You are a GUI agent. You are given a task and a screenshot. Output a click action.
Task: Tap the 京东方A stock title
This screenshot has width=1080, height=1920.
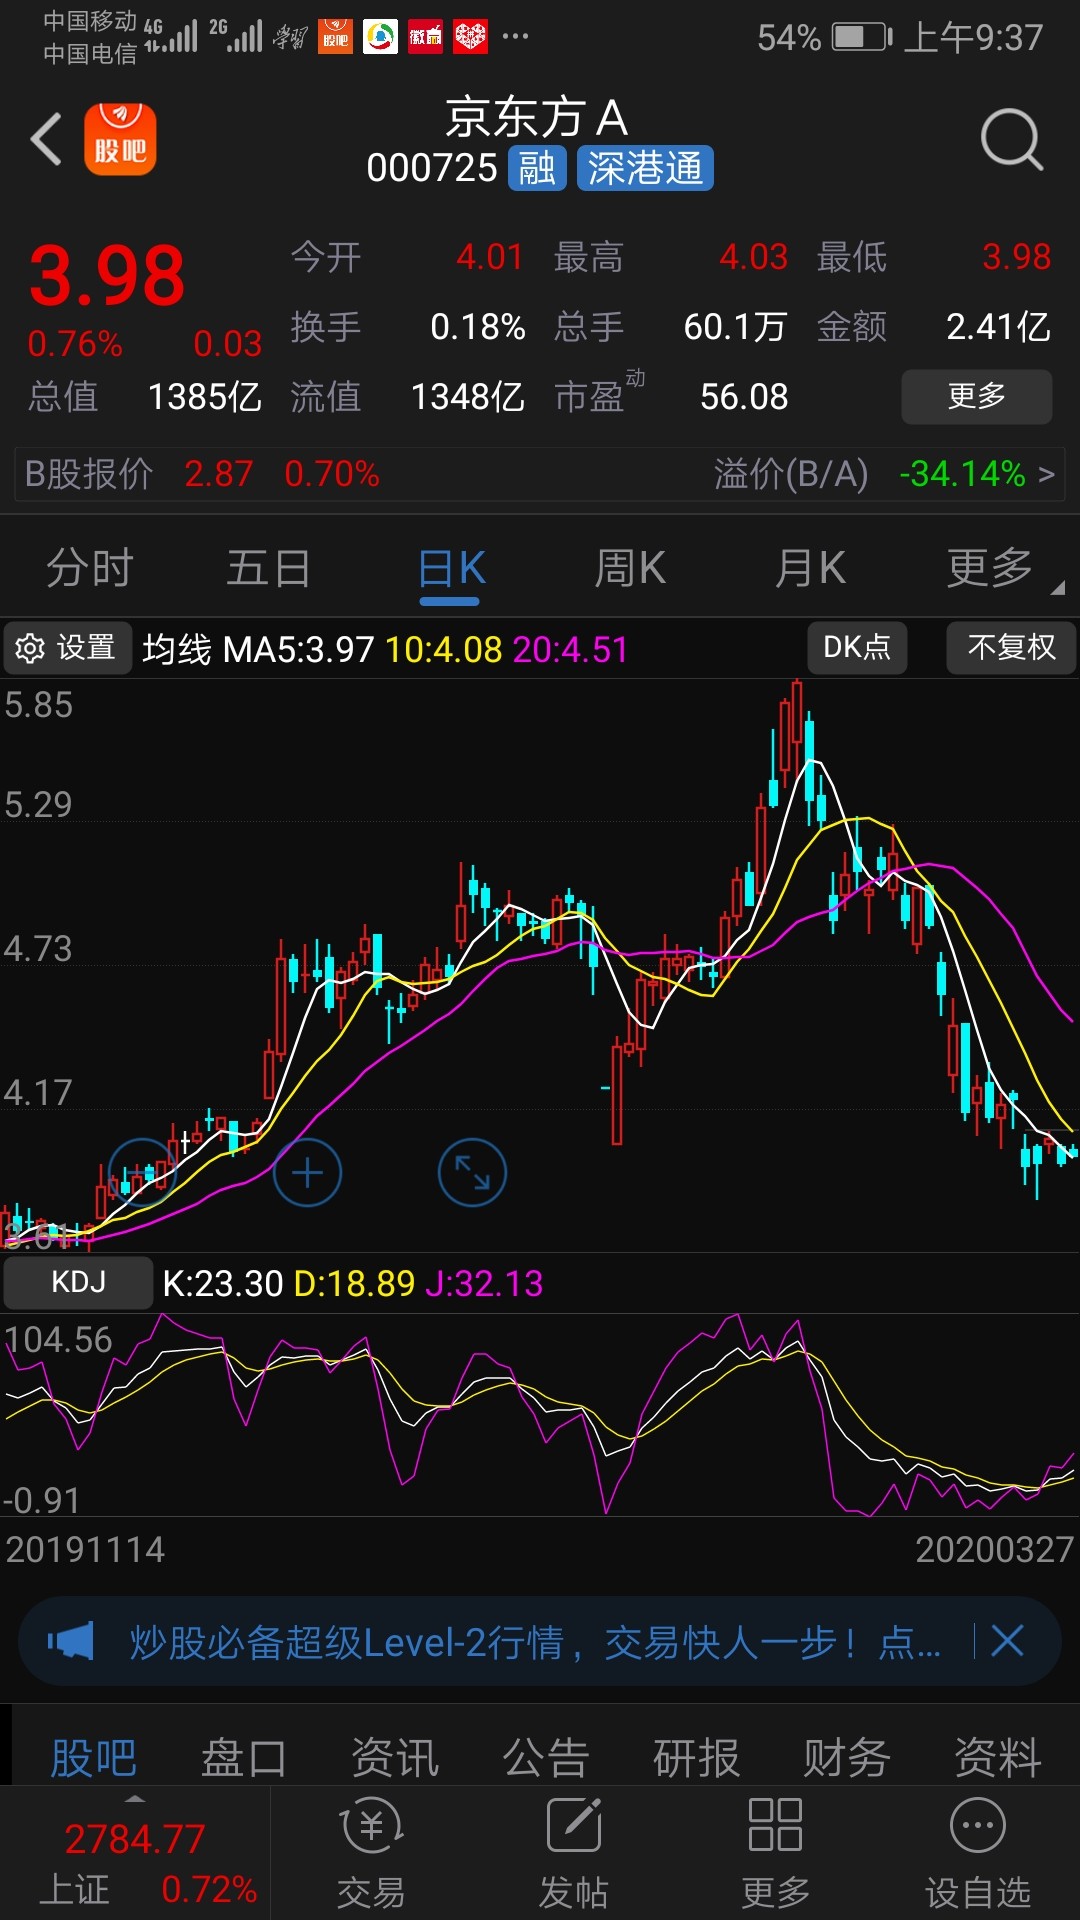pyautogui.click(x=537, y=117)
